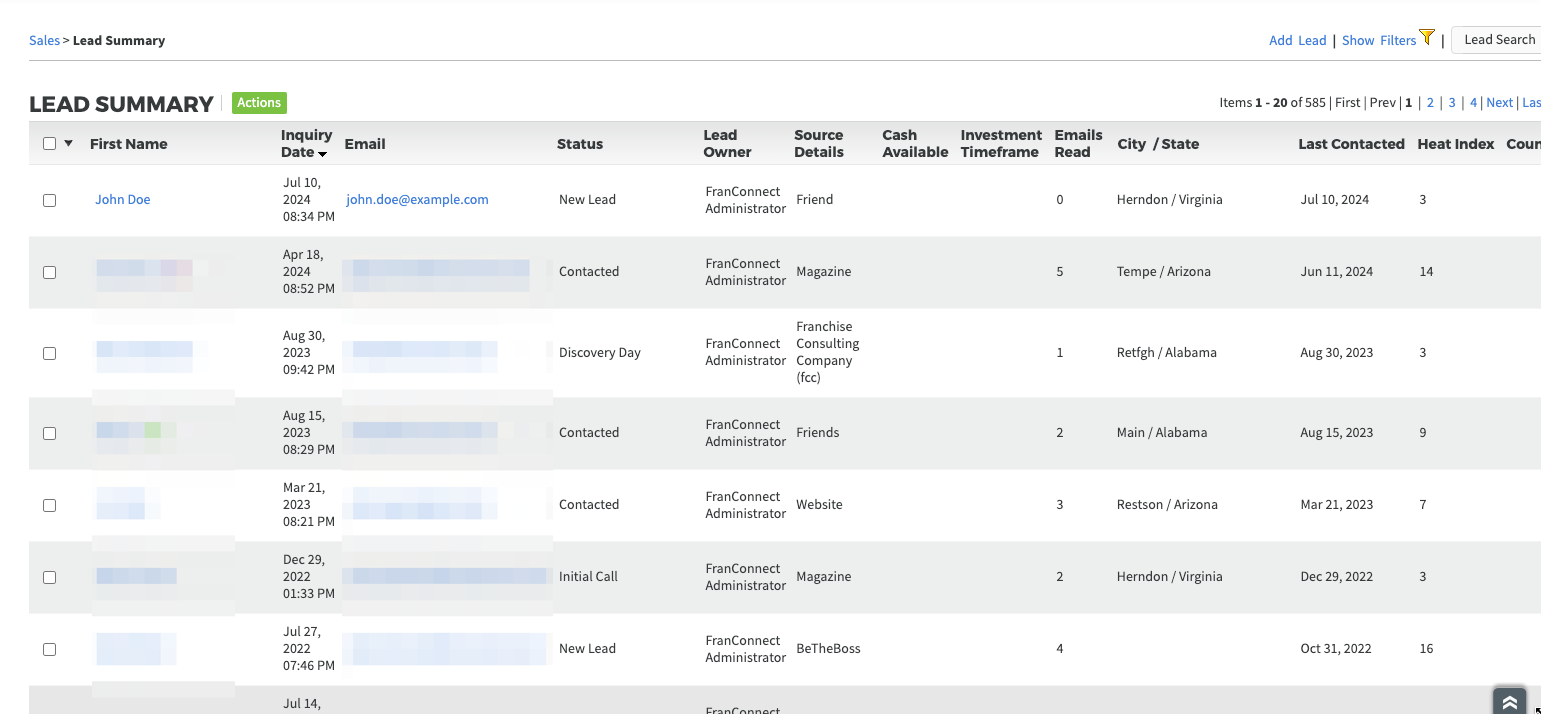Click the Inquiry Date sort arrow
This screenshot has width=1541, height=714.
[323, 154]
